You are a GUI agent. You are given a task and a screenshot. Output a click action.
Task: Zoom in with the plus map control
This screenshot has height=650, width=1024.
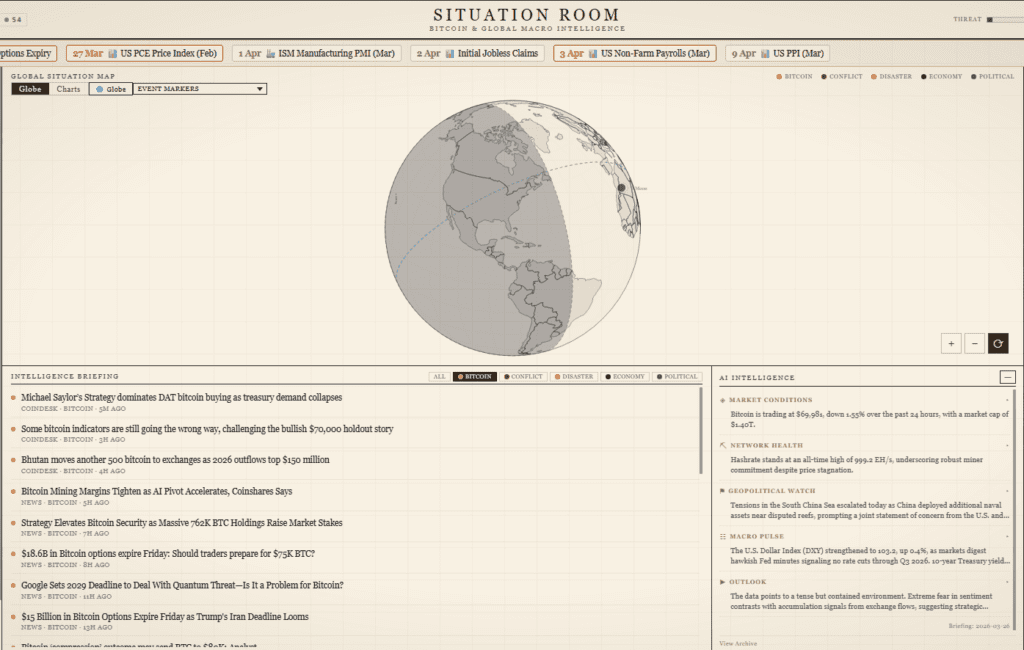pos(951,343)
